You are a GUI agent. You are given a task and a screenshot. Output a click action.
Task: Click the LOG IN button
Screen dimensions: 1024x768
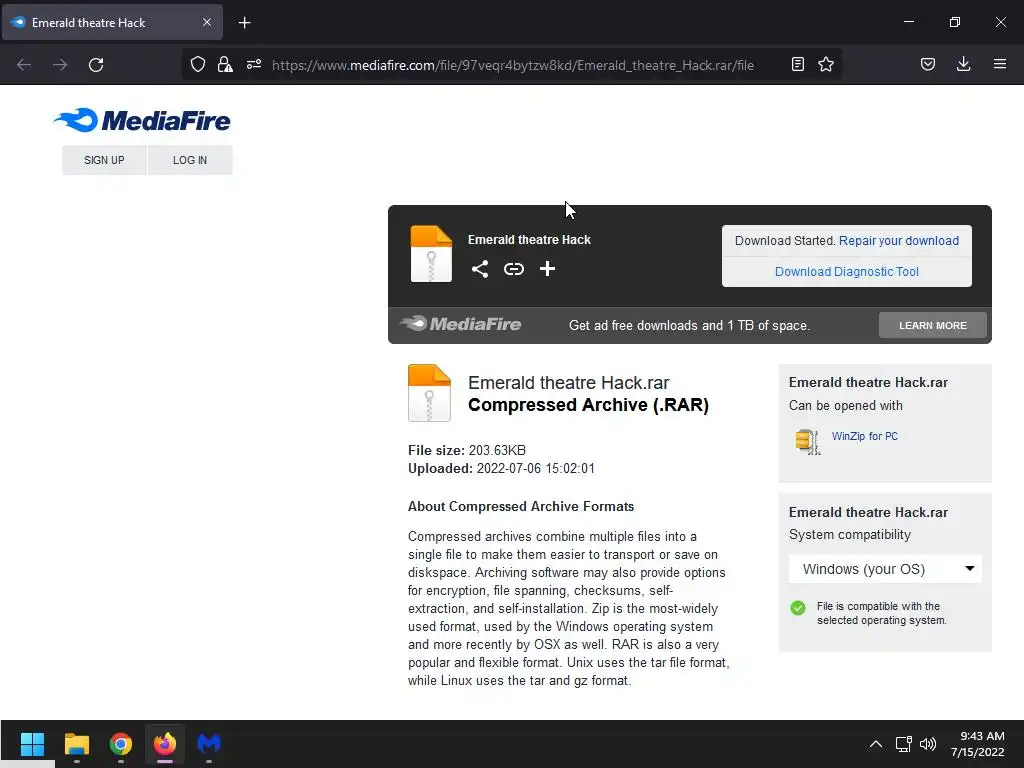coord(190,160)
